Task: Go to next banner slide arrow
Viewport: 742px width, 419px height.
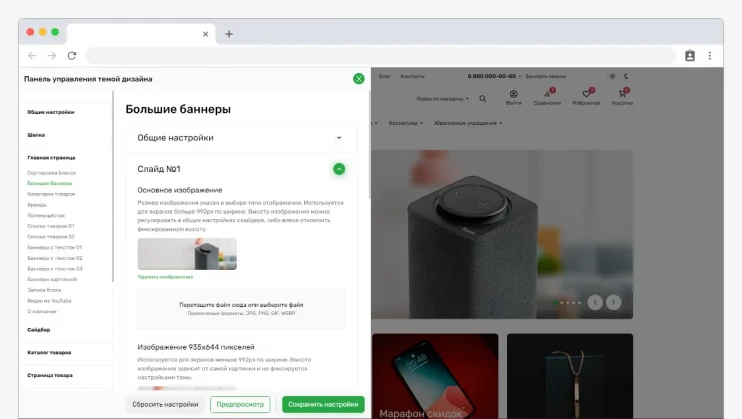Action: coord(612,302)
